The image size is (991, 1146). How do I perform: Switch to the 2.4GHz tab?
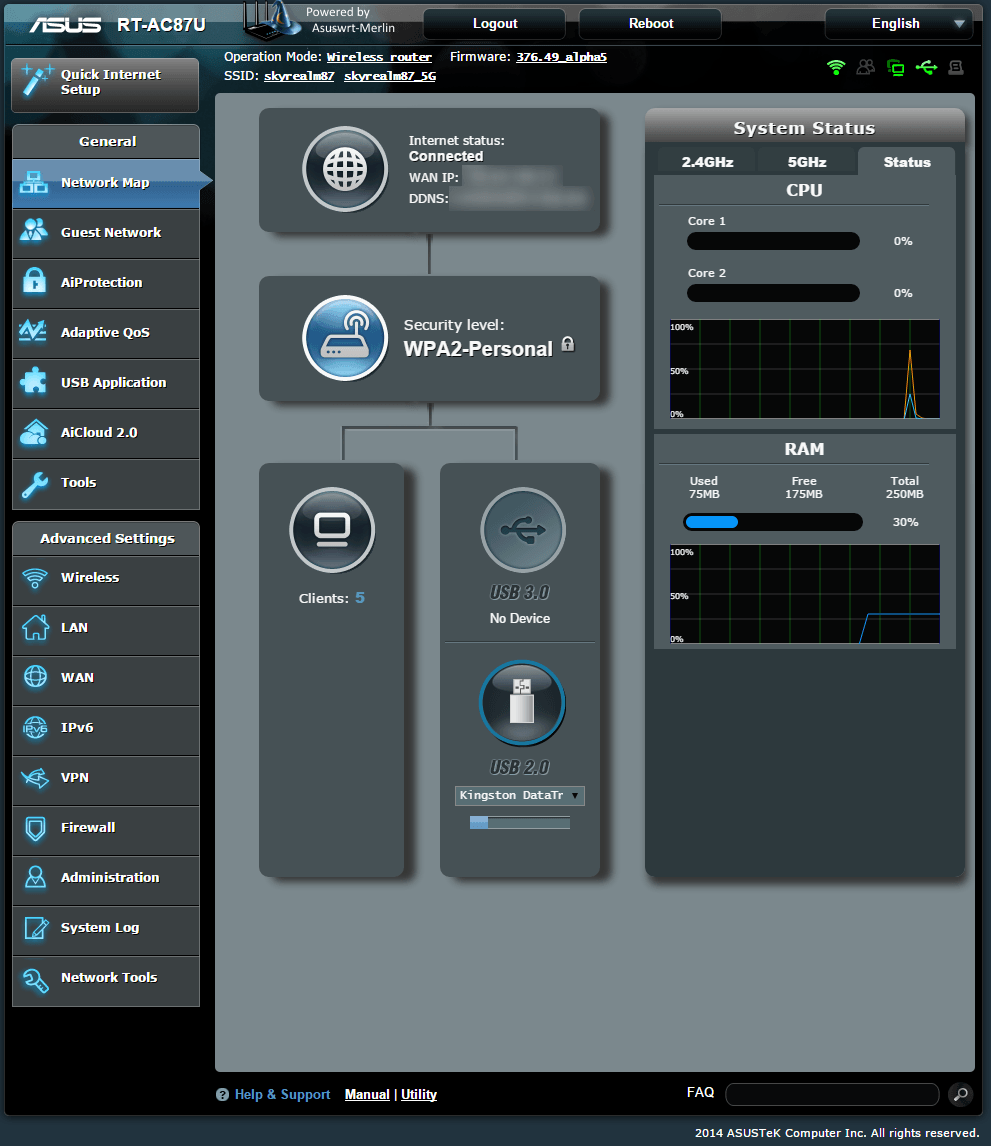tap(707, 162)
